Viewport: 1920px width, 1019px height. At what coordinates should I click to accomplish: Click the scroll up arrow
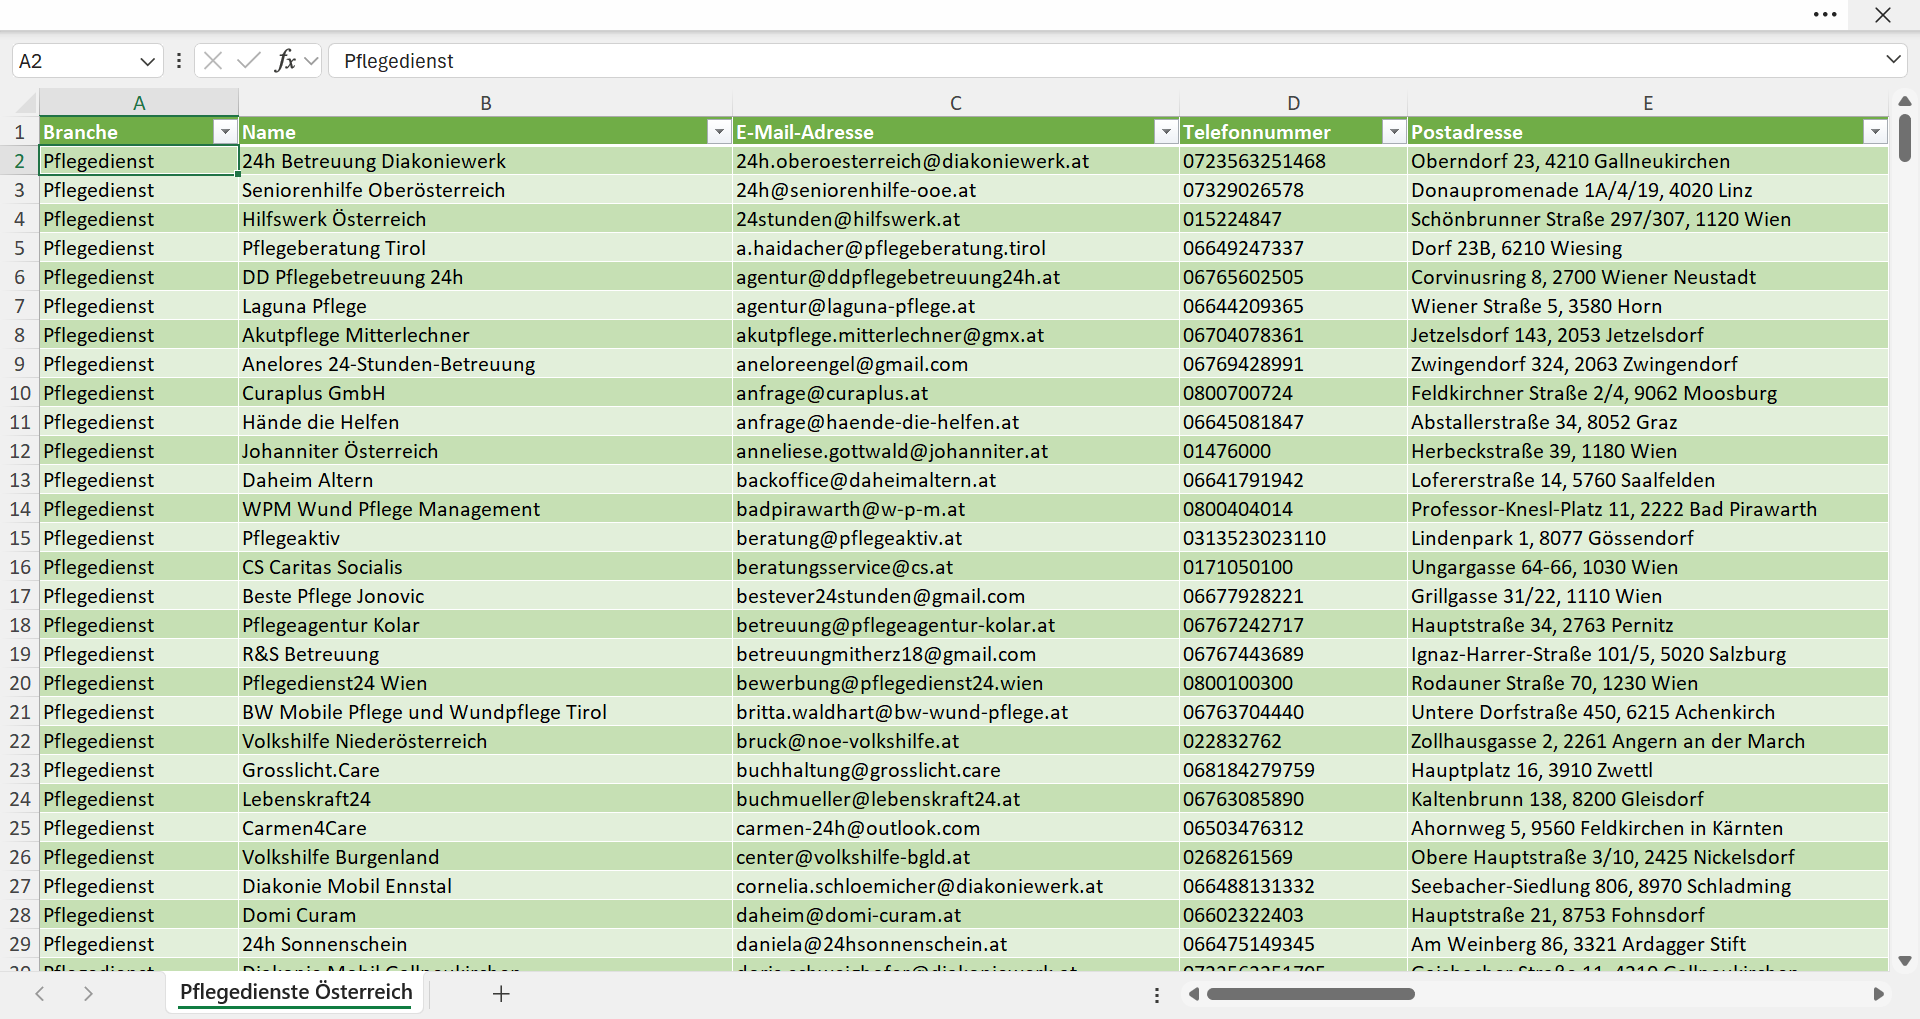pyautogui.click(x=1904, y=101)
